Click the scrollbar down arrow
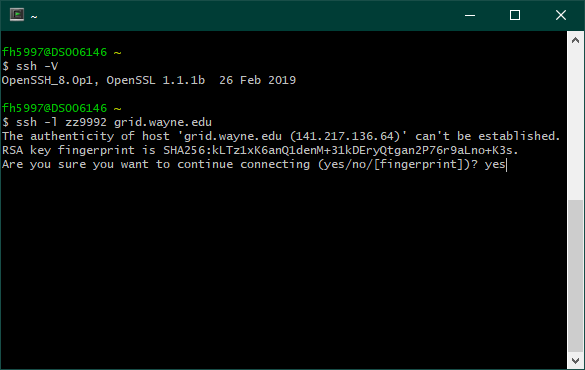The width and height of the screenshot is (585, 370). tap(575, 360)
